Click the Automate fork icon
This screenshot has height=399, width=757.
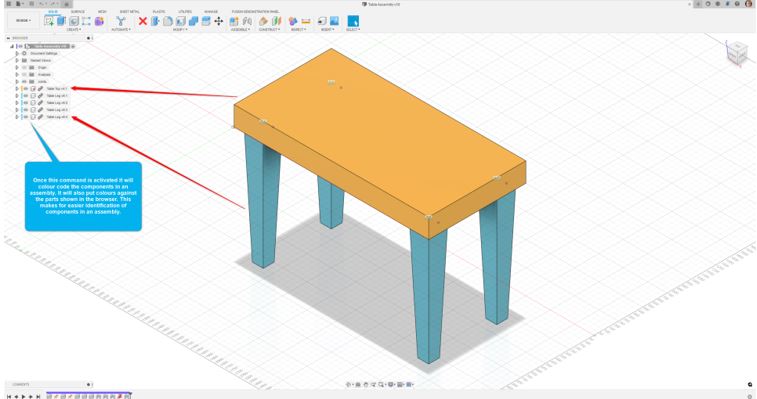(x=121, y=21)
